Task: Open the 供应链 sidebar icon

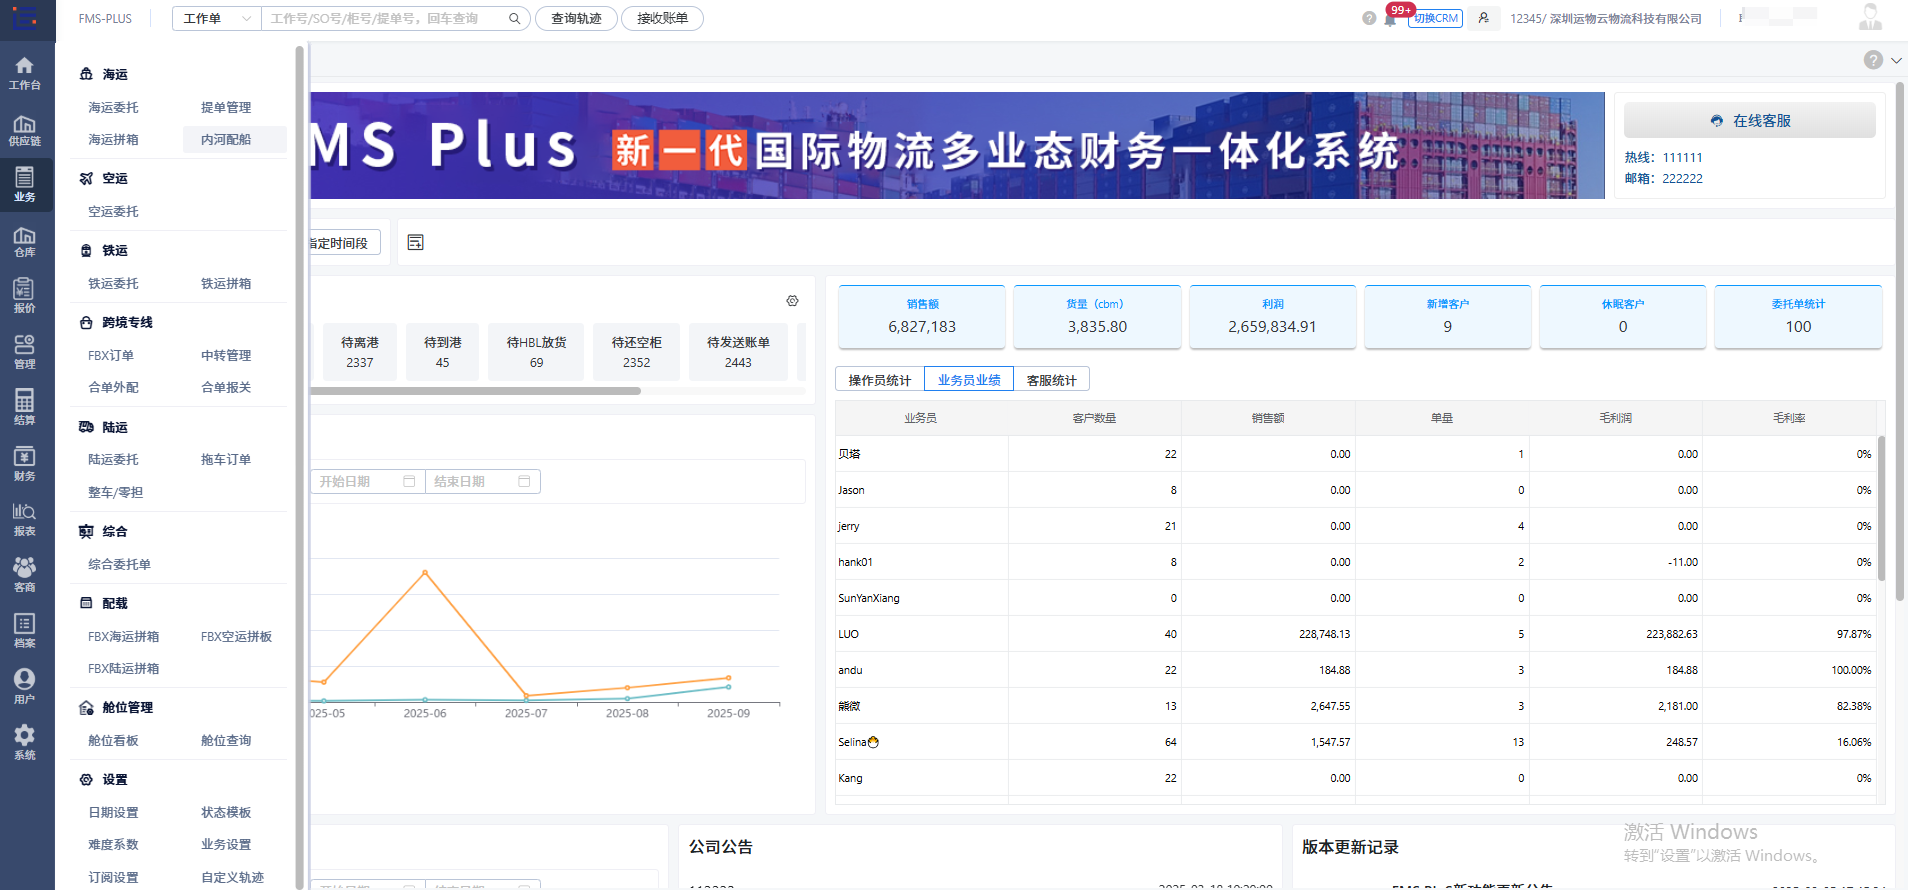Action: (x=25, y=130)
